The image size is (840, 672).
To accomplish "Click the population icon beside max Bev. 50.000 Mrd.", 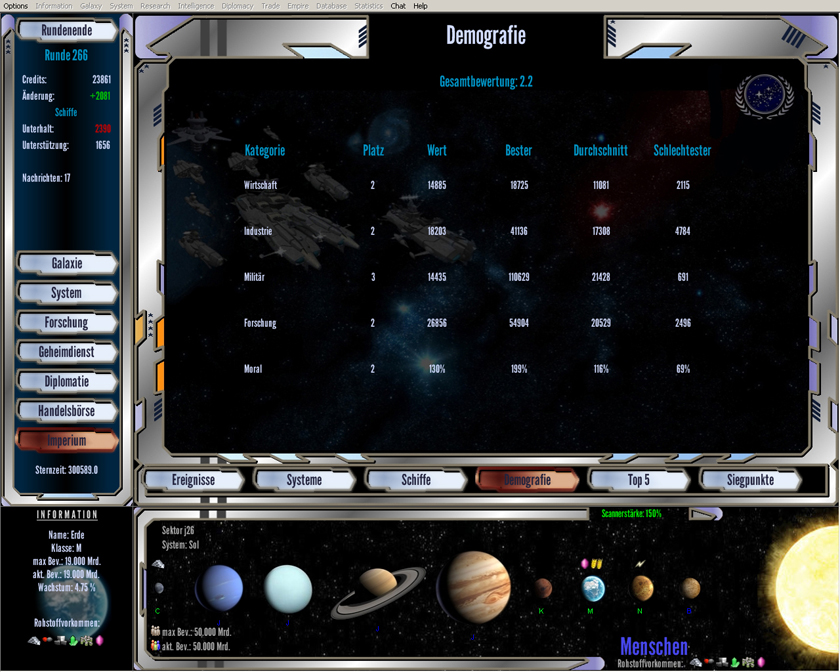I will click(156, 631).
